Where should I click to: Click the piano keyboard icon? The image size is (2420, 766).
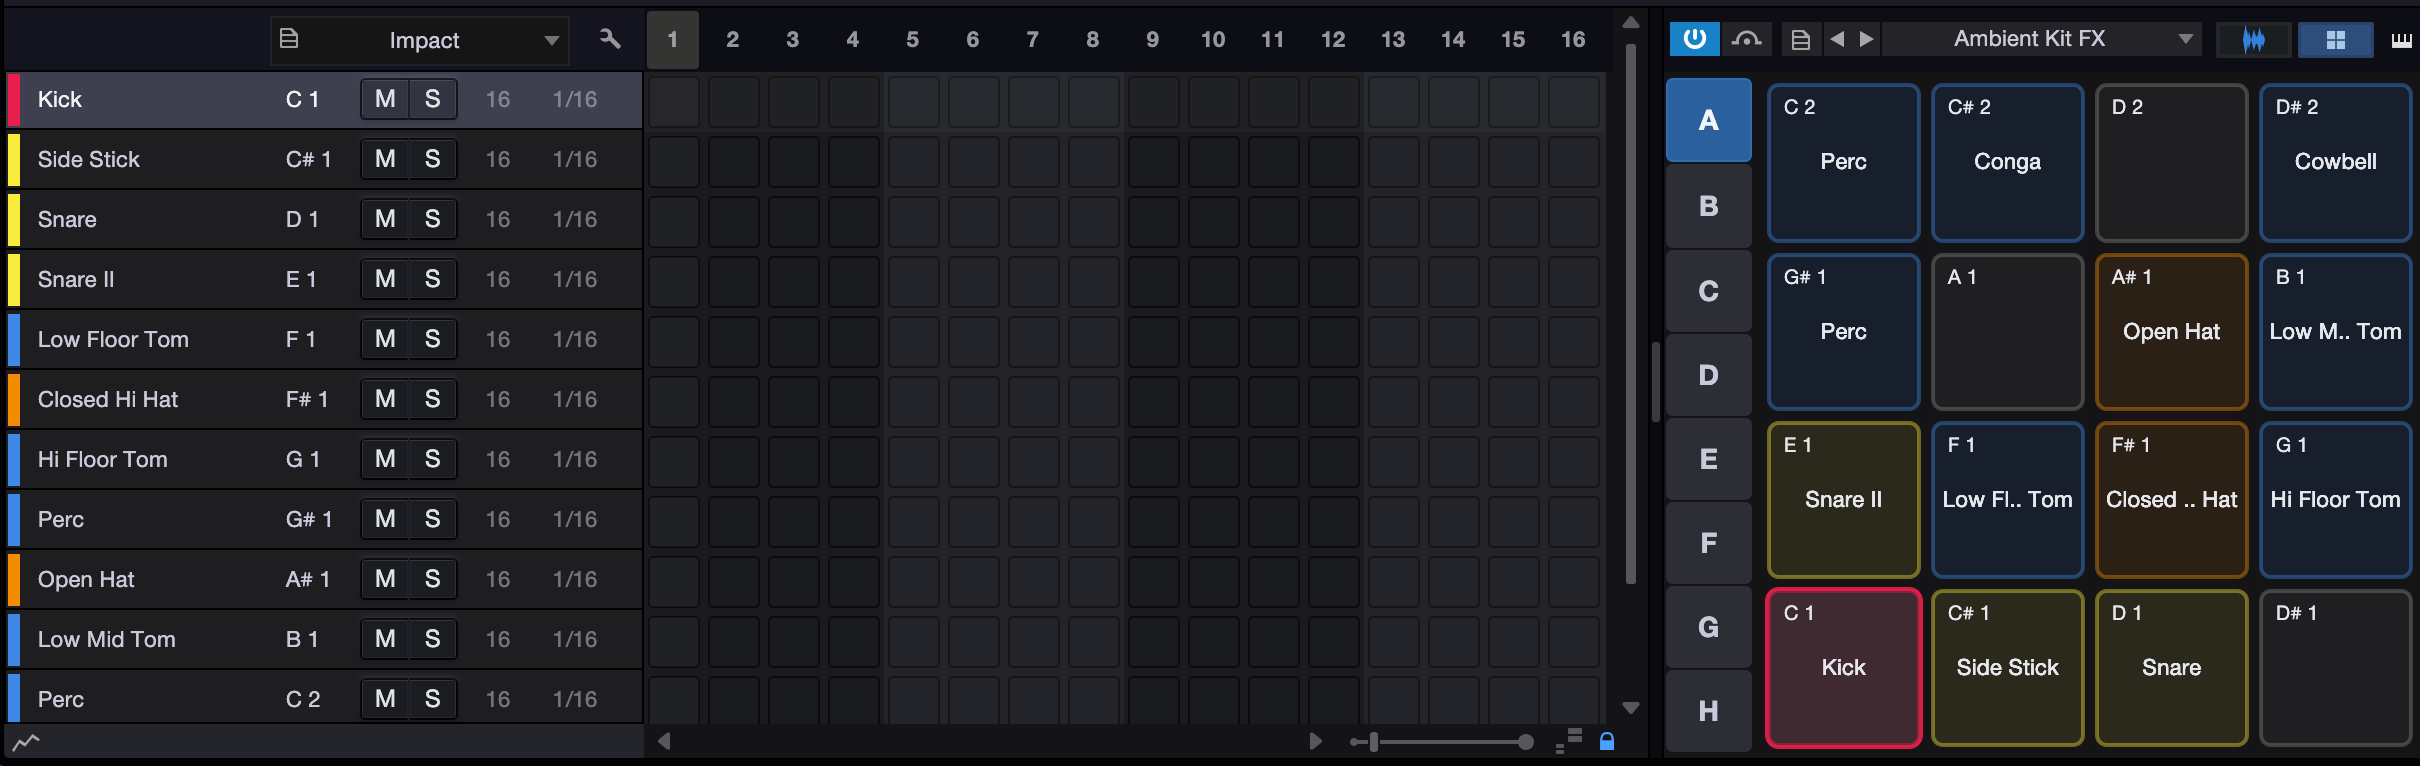(x=2401, y=40)
